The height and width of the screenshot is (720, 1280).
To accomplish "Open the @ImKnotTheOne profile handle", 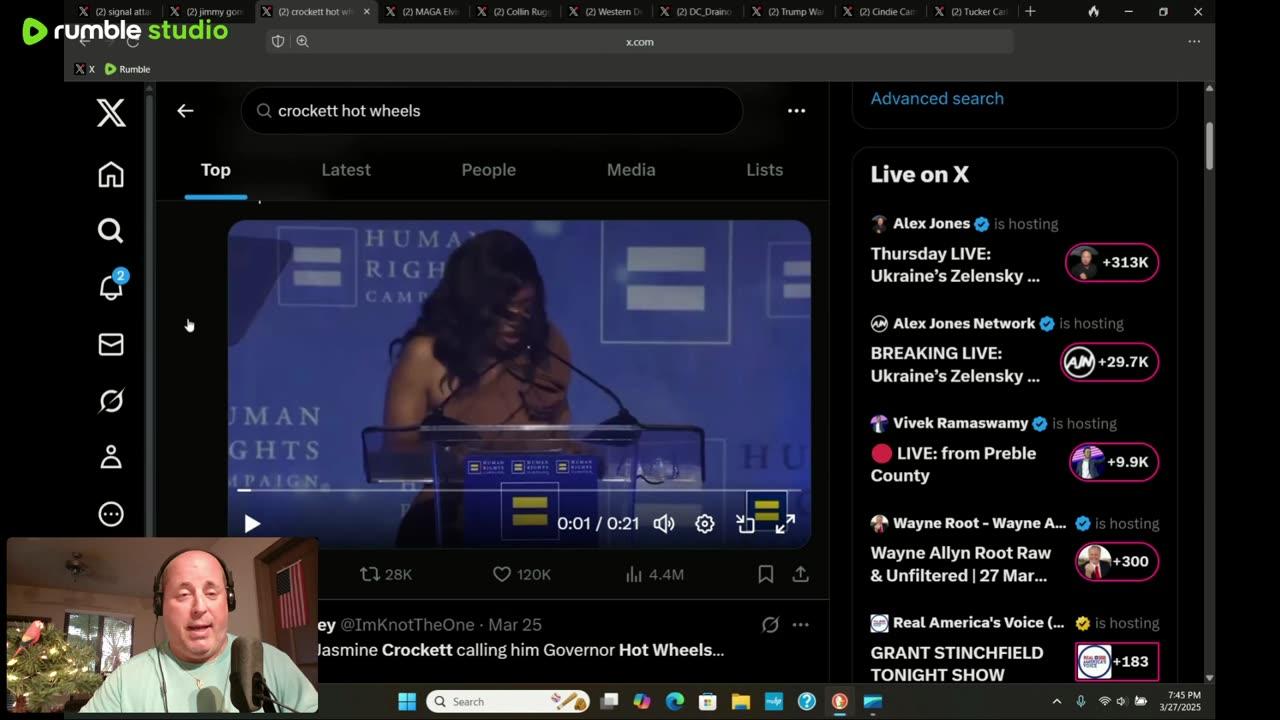I will click(x=408, y=625).
